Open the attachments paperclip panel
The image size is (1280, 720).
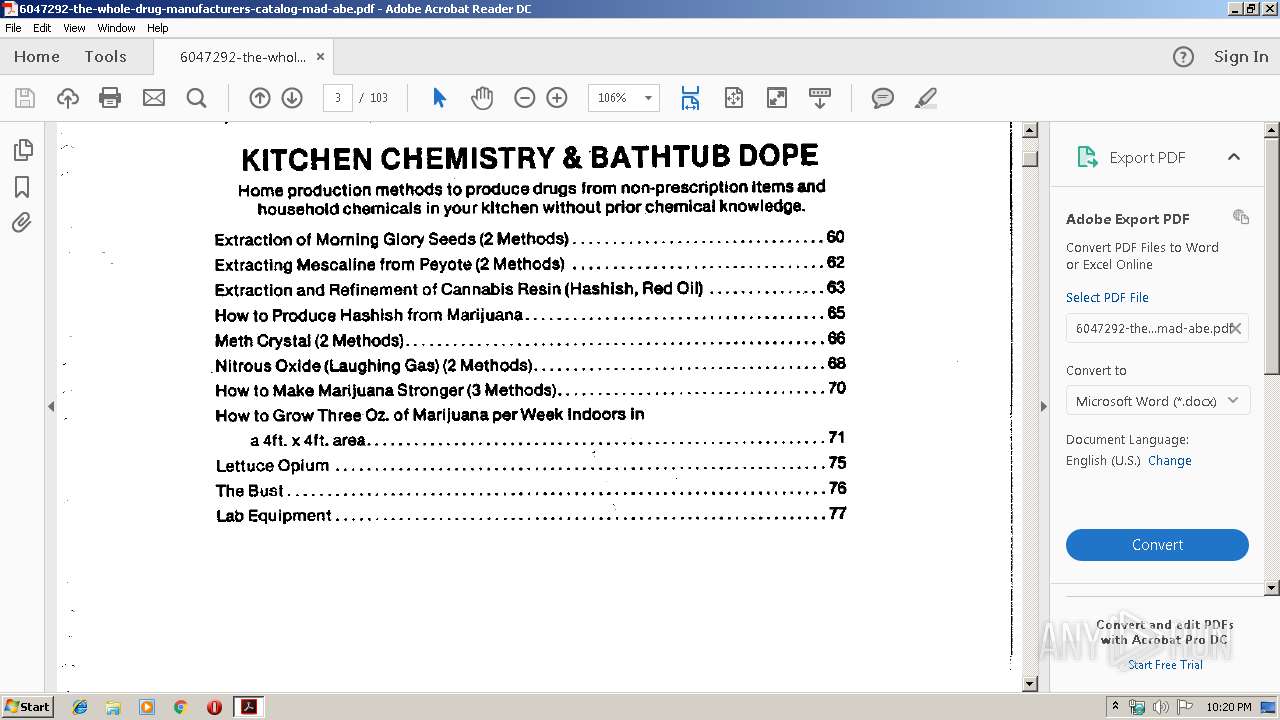[22, 223]
